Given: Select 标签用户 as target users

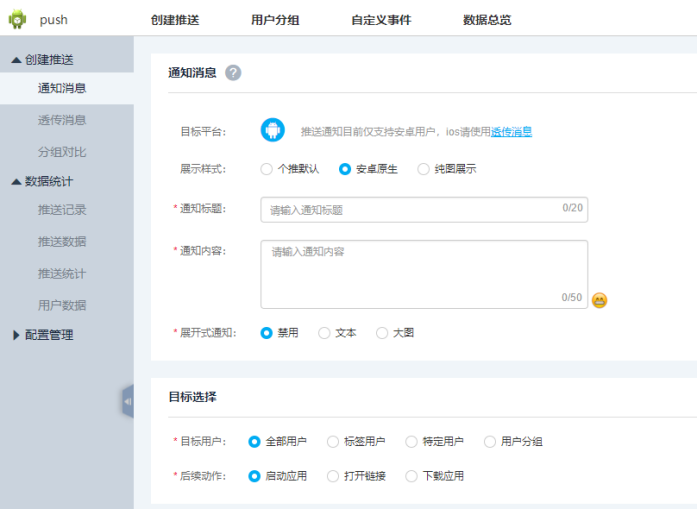Looking at the screenshot, I should 333,441.
